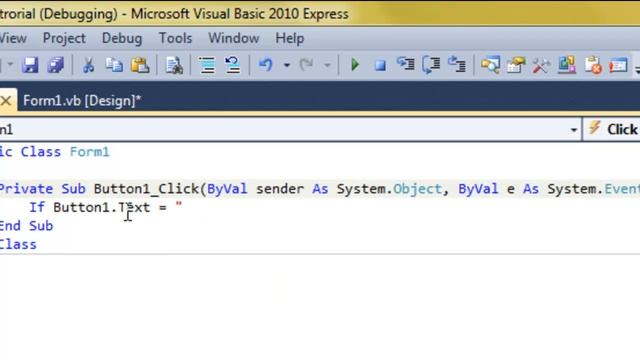Open the Solution Explorer icon

point(490,65)
